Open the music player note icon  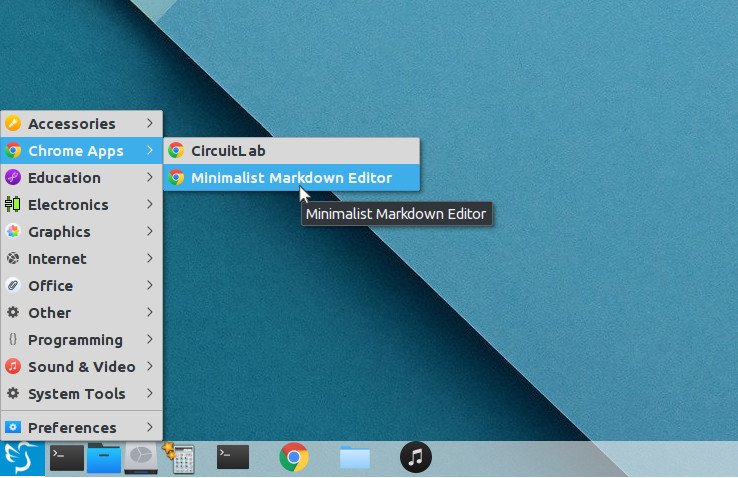416,457
